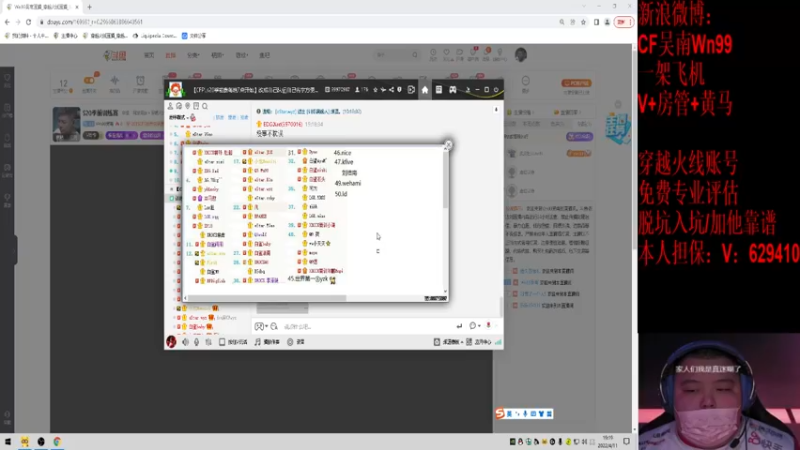This screenshot has width=800, height=450.
Task: Click the popup's horizontal scrollbar
Action: click(x=267, y=298)
